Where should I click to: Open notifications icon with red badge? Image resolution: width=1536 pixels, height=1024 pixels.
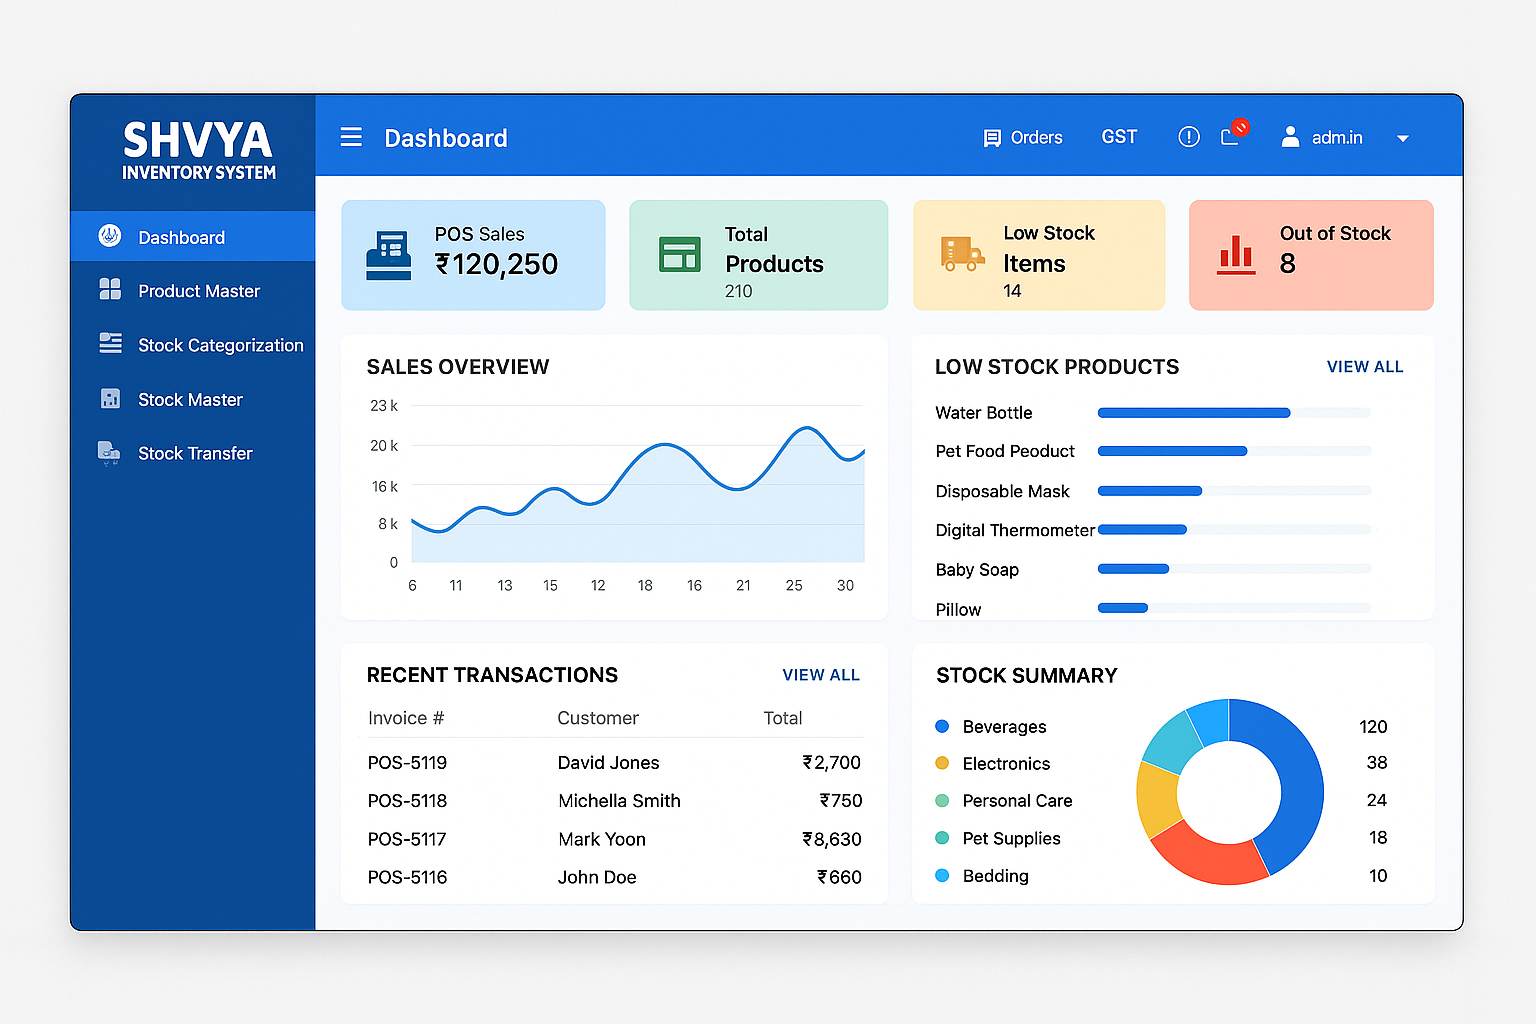click(1232, 136)
